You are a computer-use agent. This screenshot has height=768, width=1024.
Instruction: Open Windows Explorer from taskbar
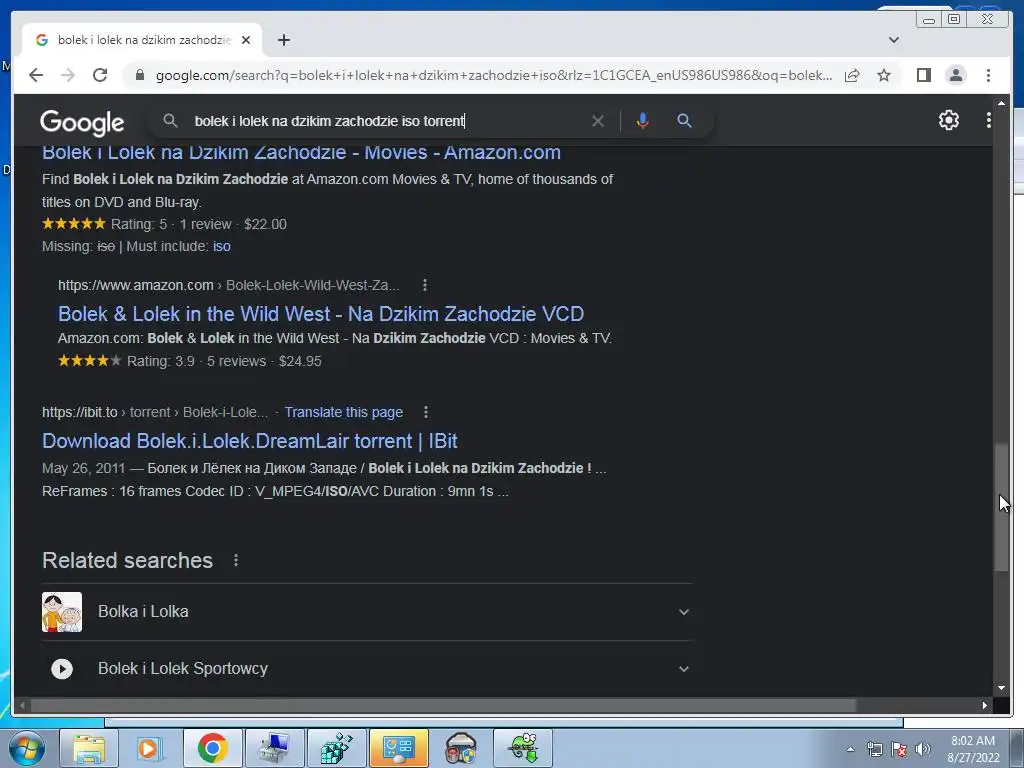point(89,748)
